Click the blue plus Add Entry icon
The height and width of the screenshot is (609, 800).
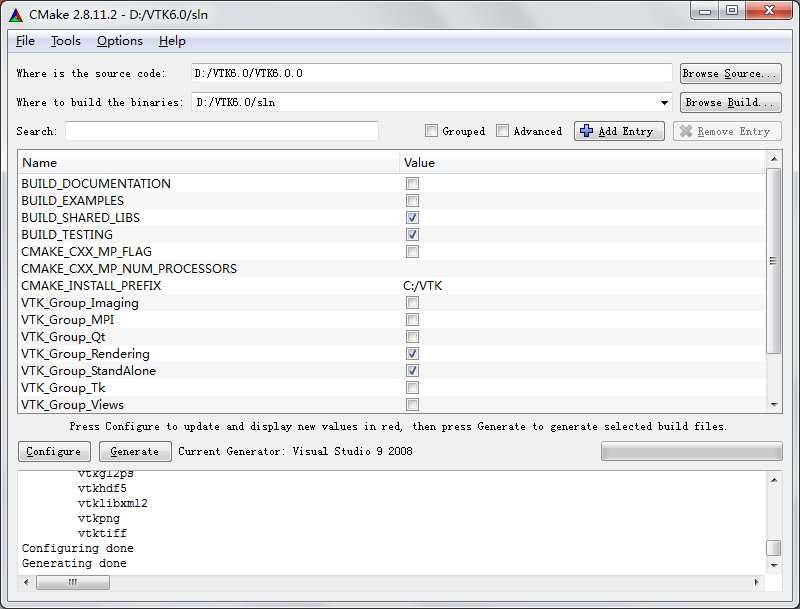click(586, 131)
